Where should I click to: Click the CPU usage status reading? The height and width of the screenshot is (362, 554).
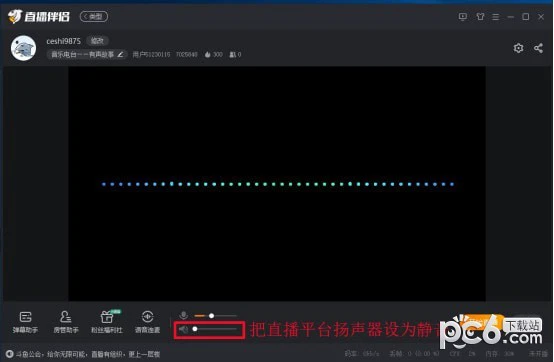462,354
